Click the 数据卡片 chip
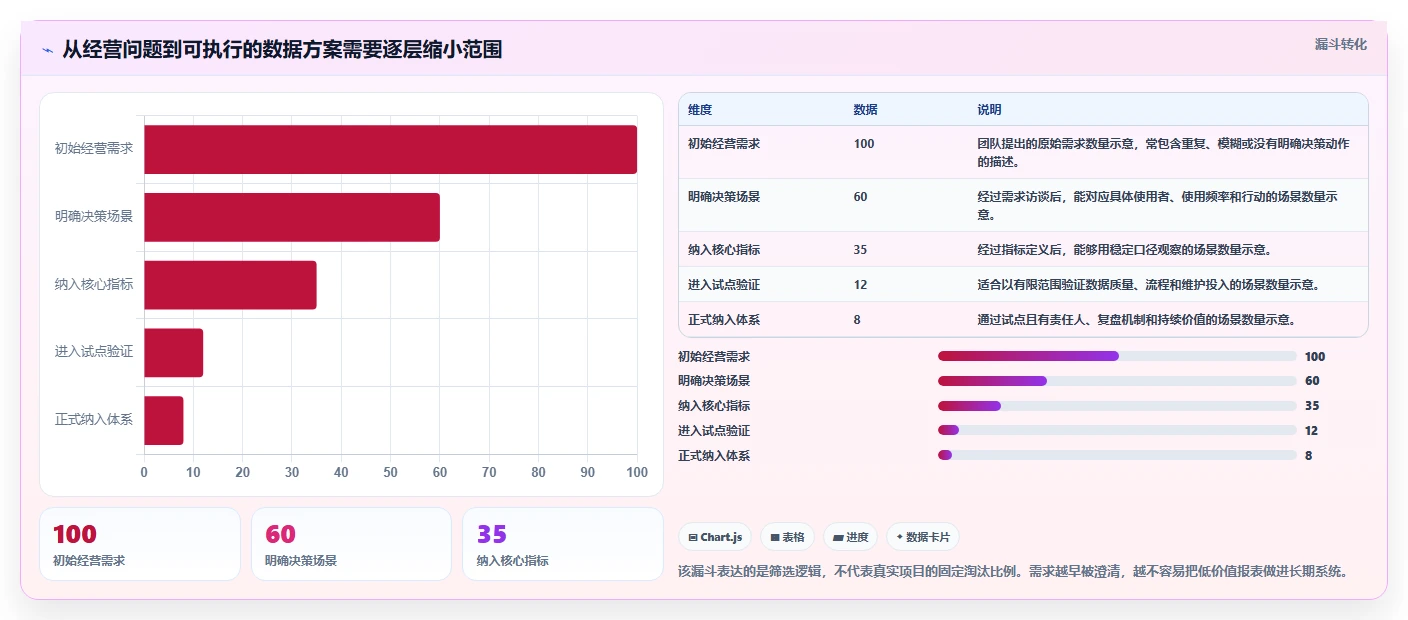The height and width of the screenshot is (620, 1408). click(x=922, y=537)
